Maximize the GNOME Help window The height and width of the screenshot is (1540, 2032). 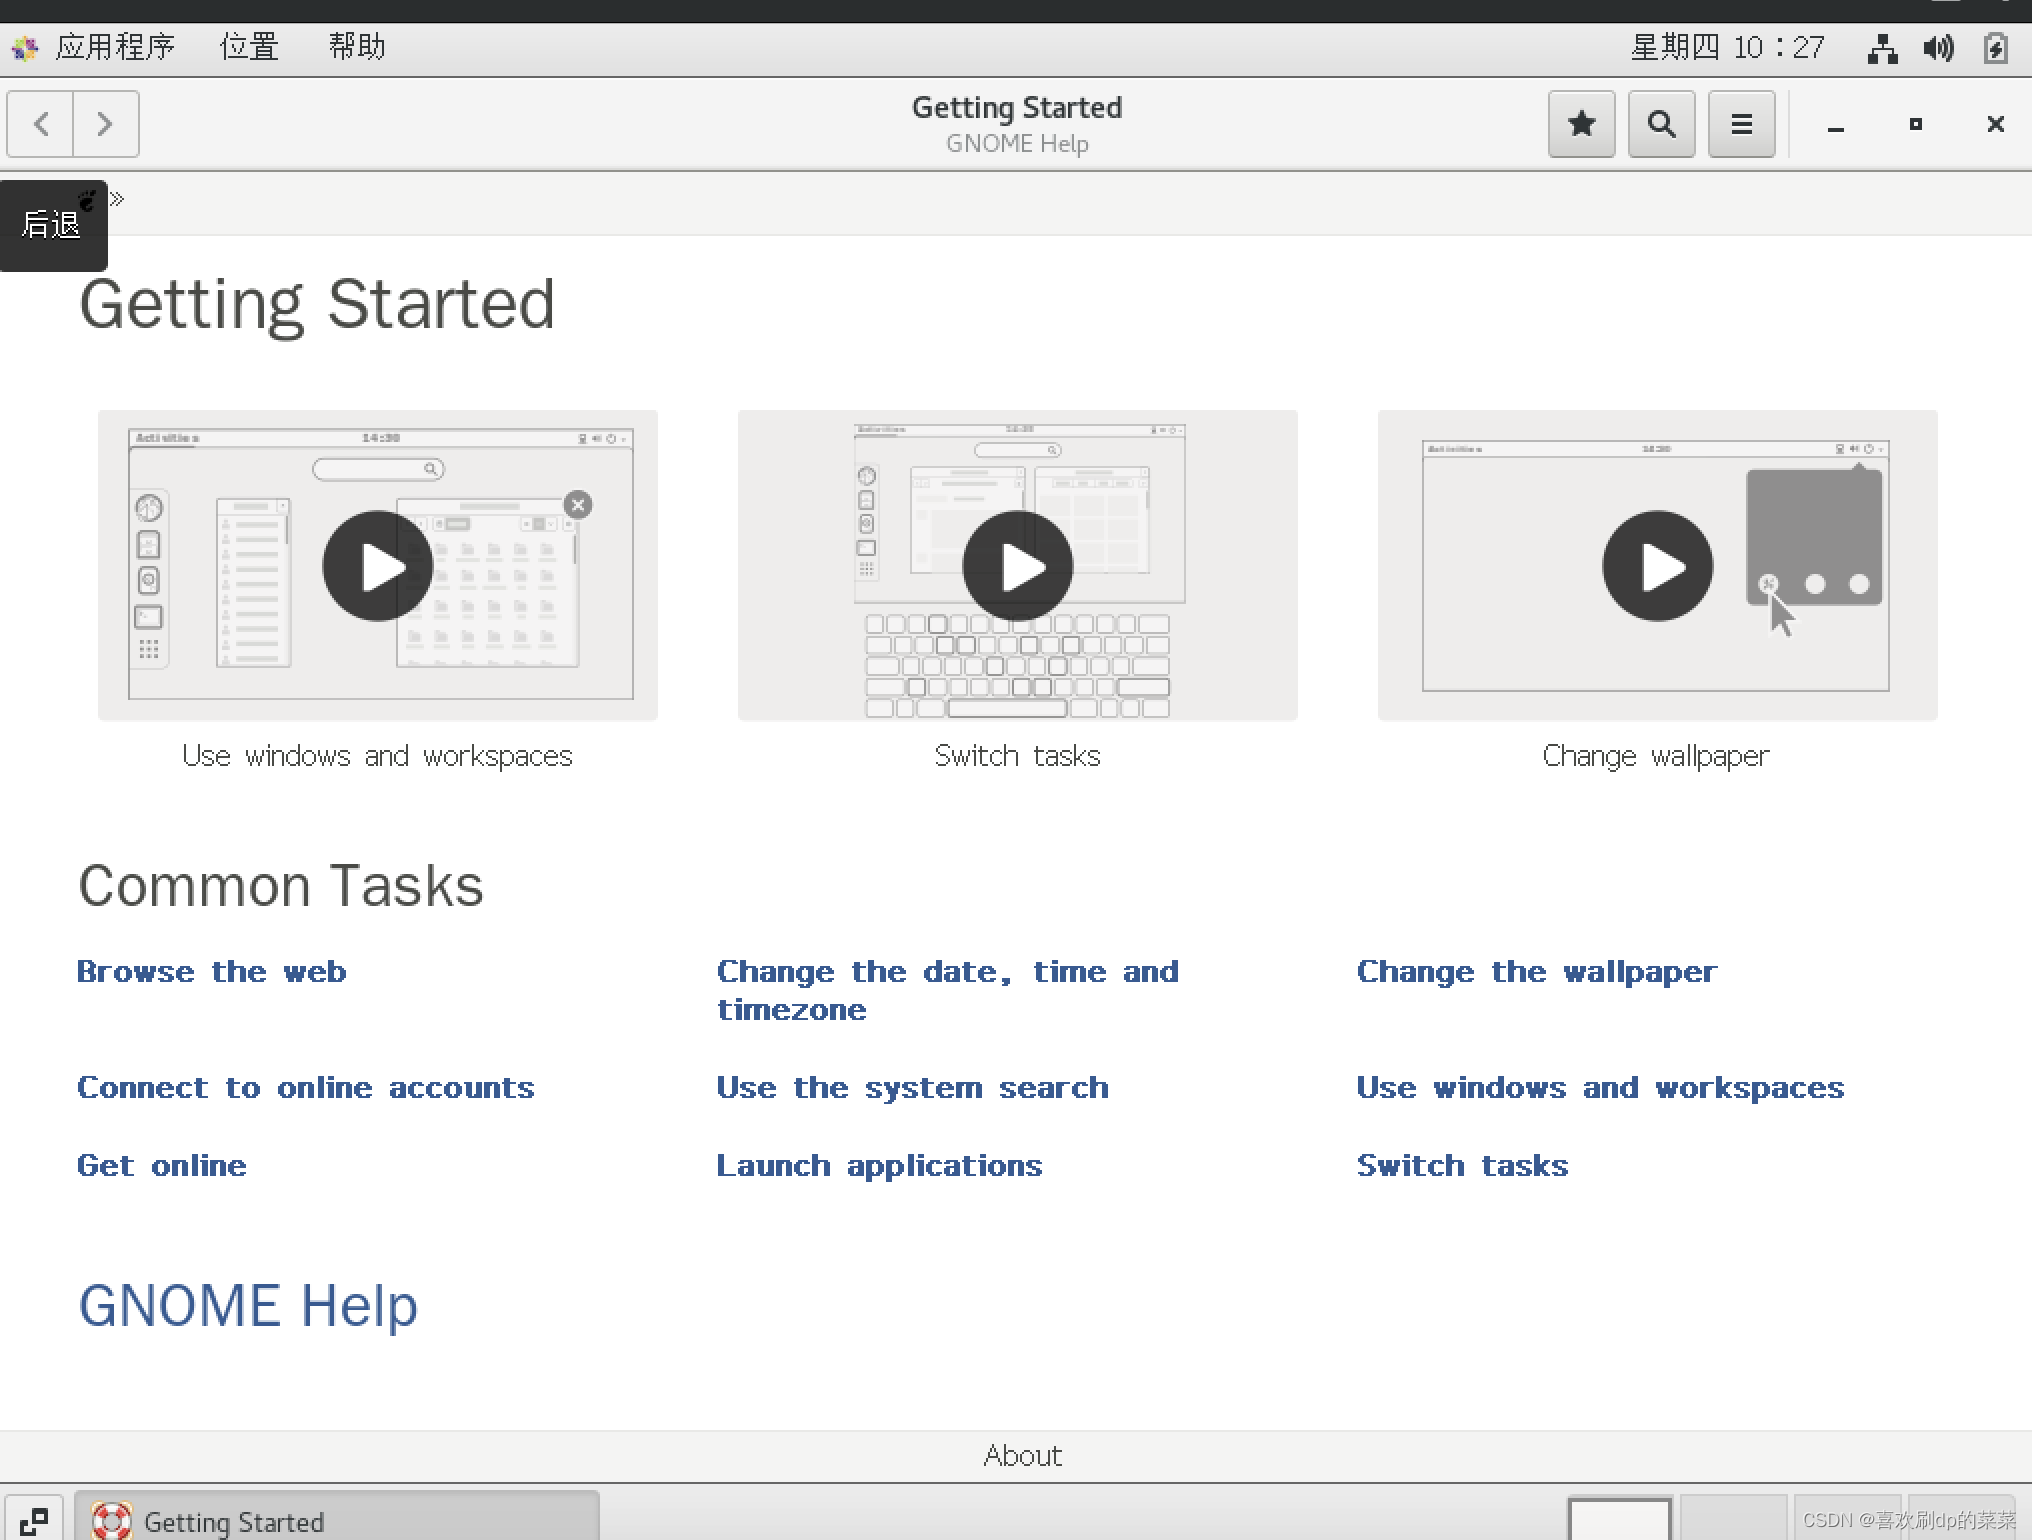[1915, 124]
